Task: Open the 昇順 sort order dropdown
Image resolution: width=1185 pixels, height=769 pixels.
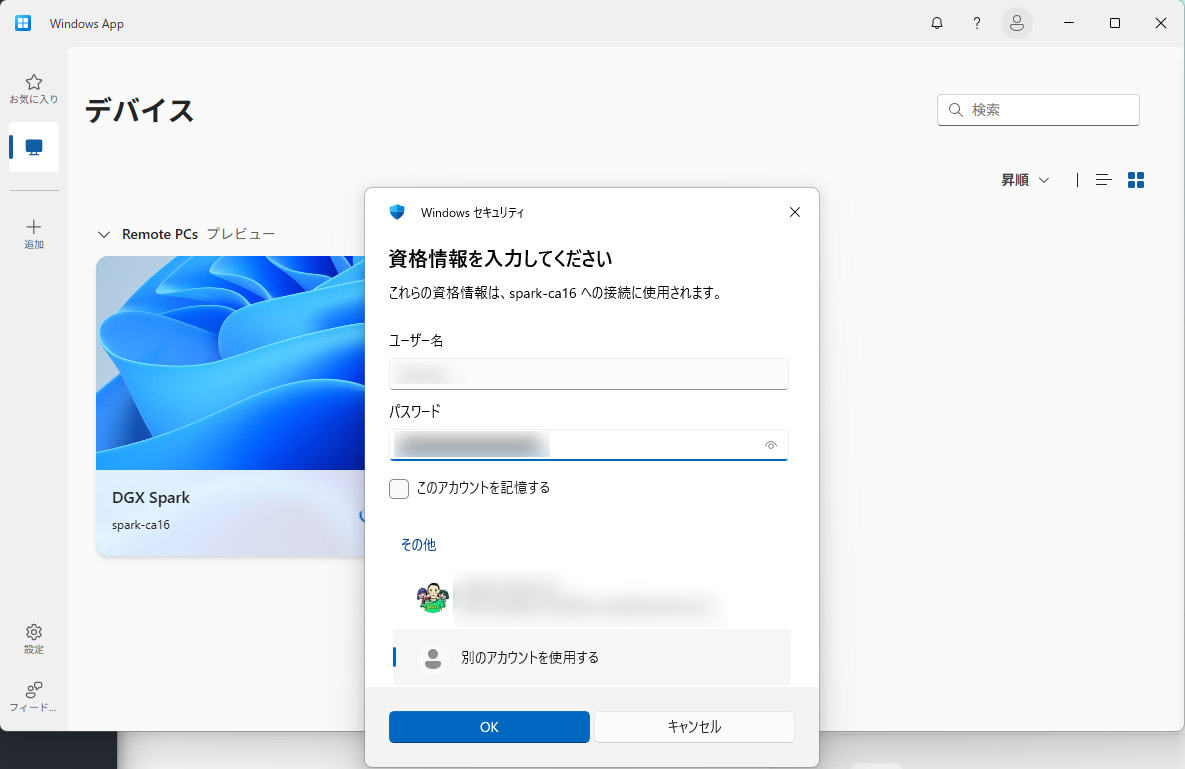Action: (1025, 180)
